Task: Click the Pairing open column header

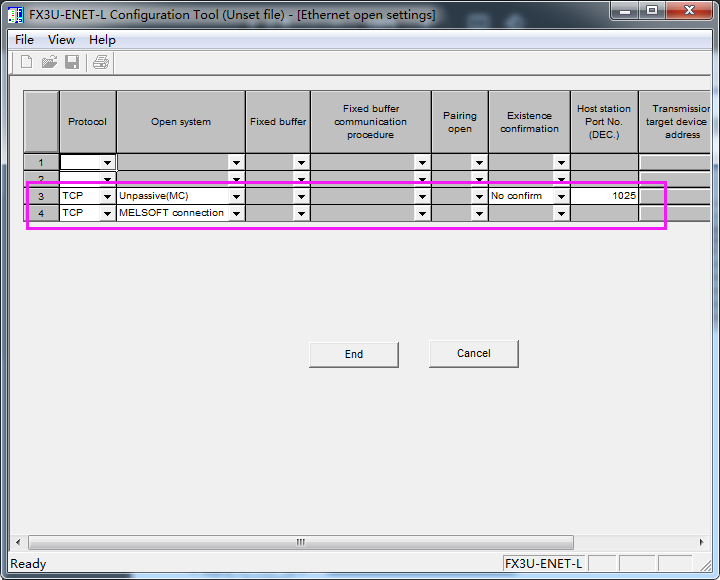Action: tap(460, 122)
